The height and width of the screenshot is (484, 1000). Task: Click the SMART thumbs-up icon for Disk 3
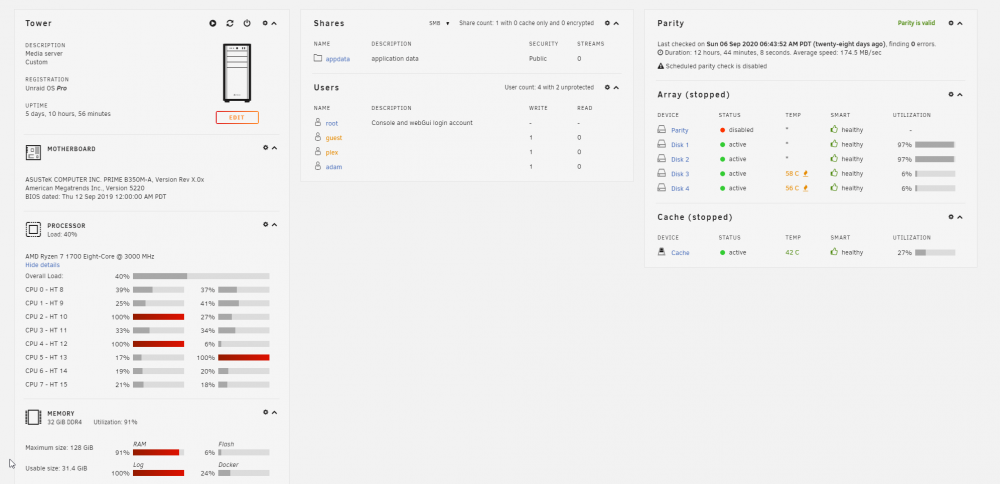tap(834, 173)
